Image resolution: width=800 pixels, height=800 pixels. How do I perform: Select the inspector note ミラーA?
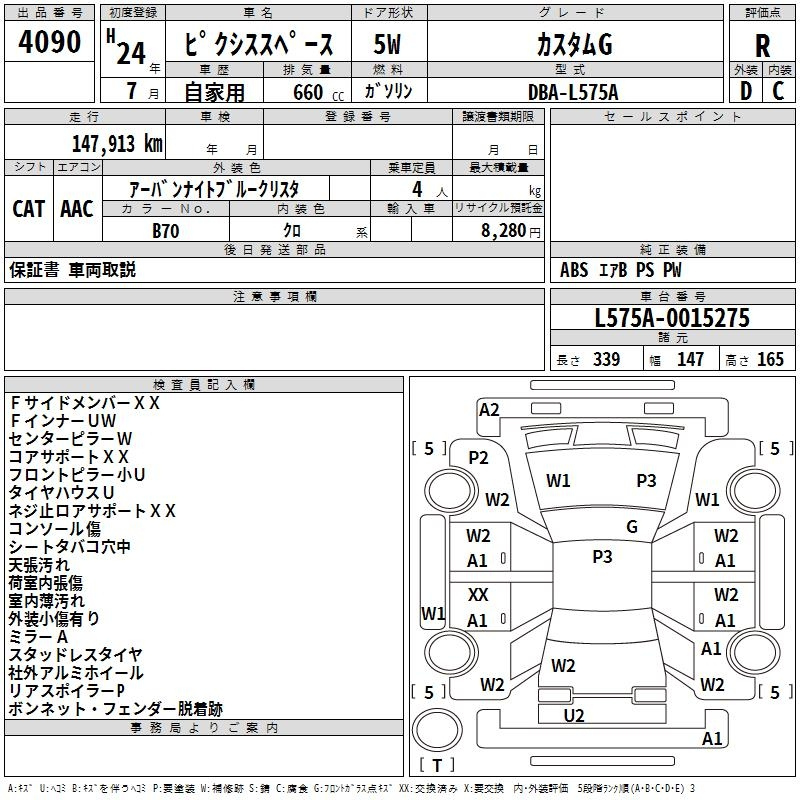click(x=38, y=637)
